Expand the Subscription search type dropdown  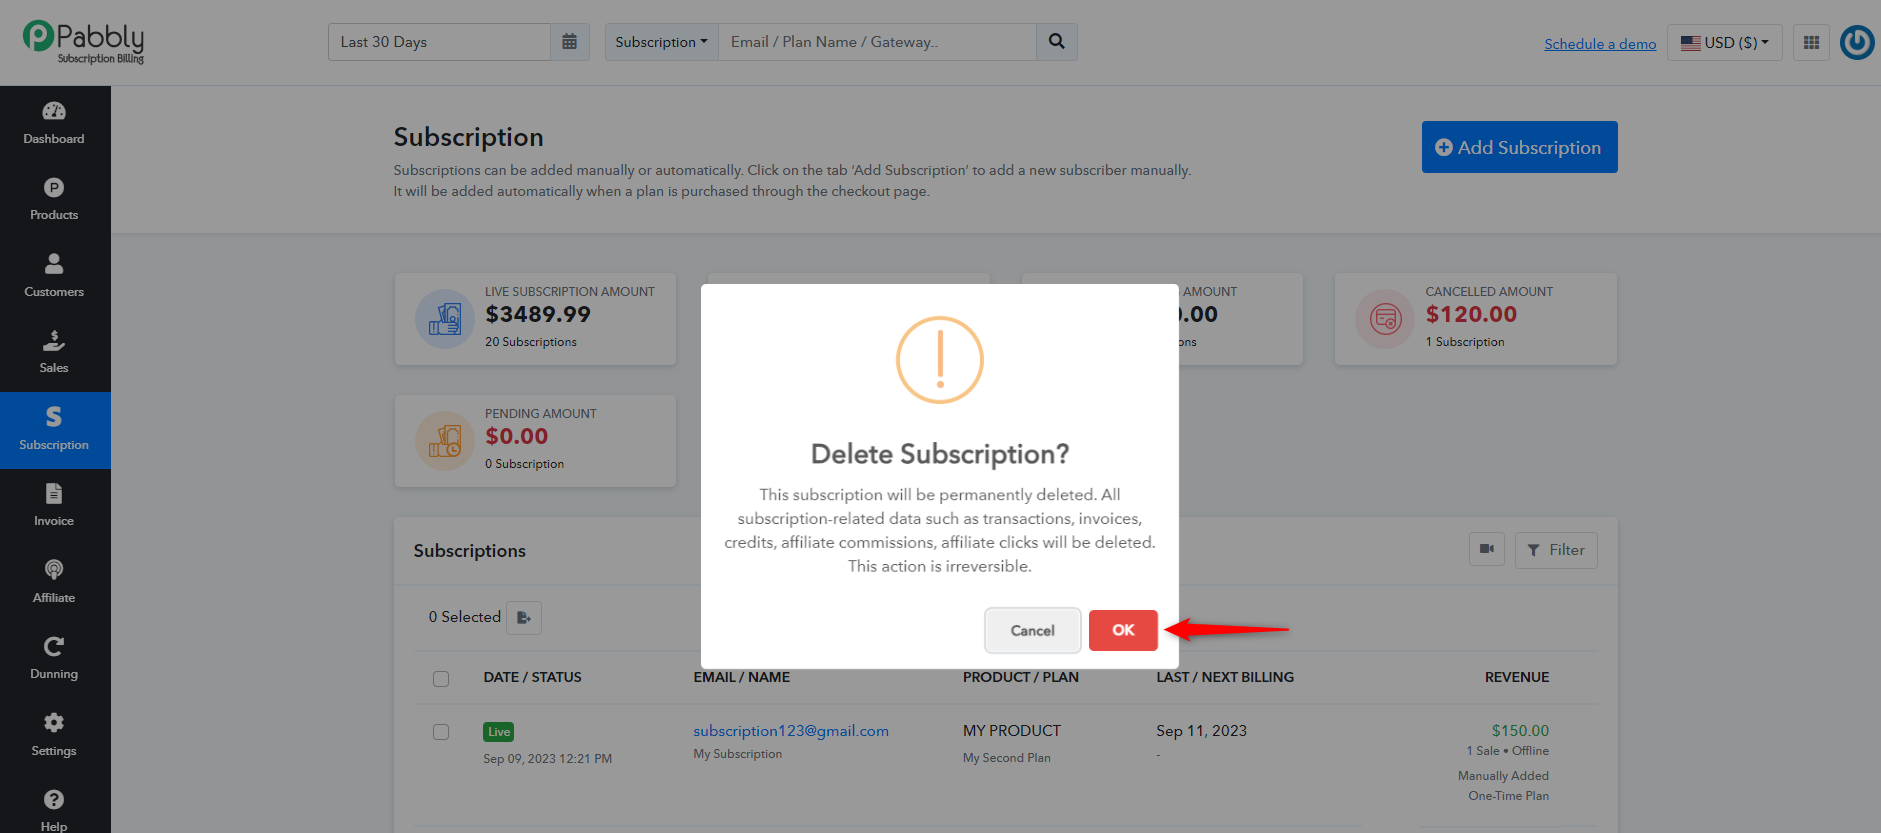[662, 42]
